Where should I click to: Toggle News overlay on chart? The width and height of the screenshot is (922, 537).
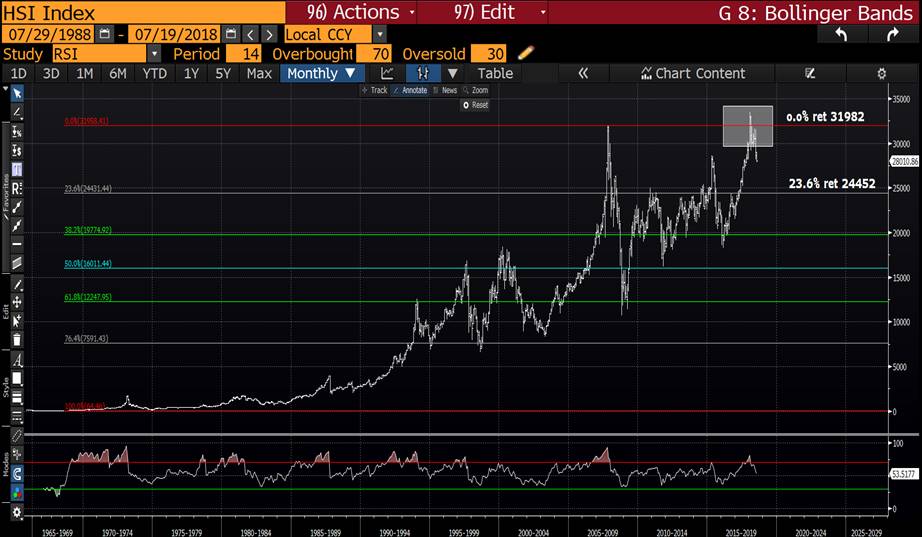click(445, 90)
